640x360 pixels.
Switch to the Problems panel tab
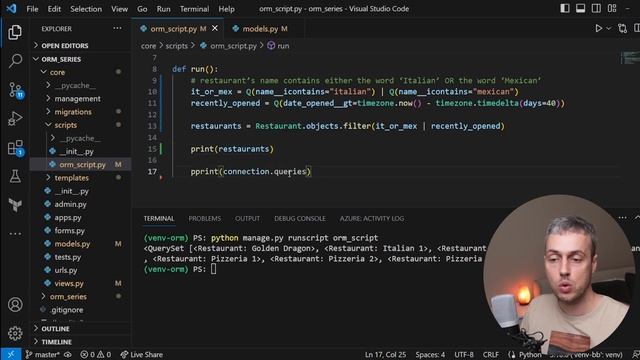(x=204, y=218)
